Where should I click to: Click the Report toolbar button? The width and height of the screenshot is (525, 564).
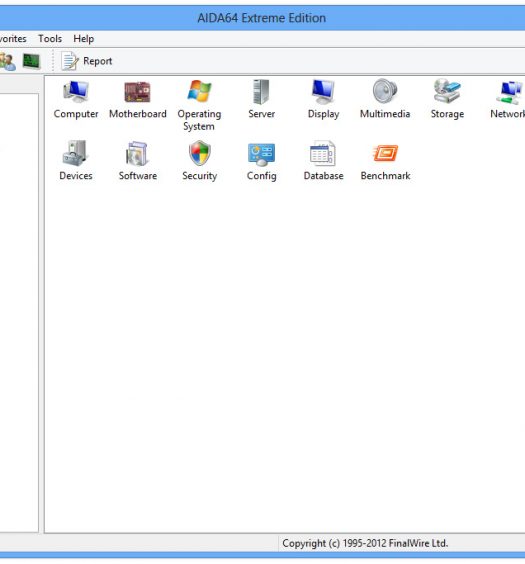point(87,61)
